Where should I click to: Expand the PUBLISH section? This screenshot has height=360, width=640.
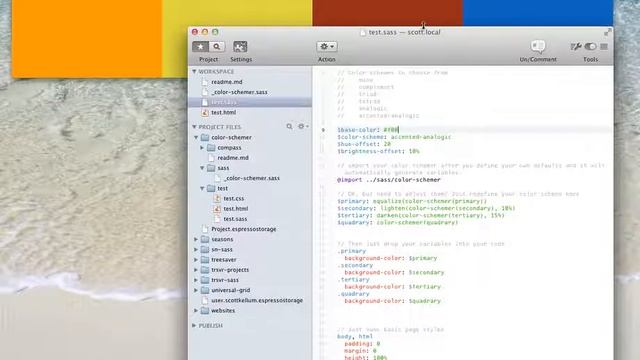click(194, 326)
